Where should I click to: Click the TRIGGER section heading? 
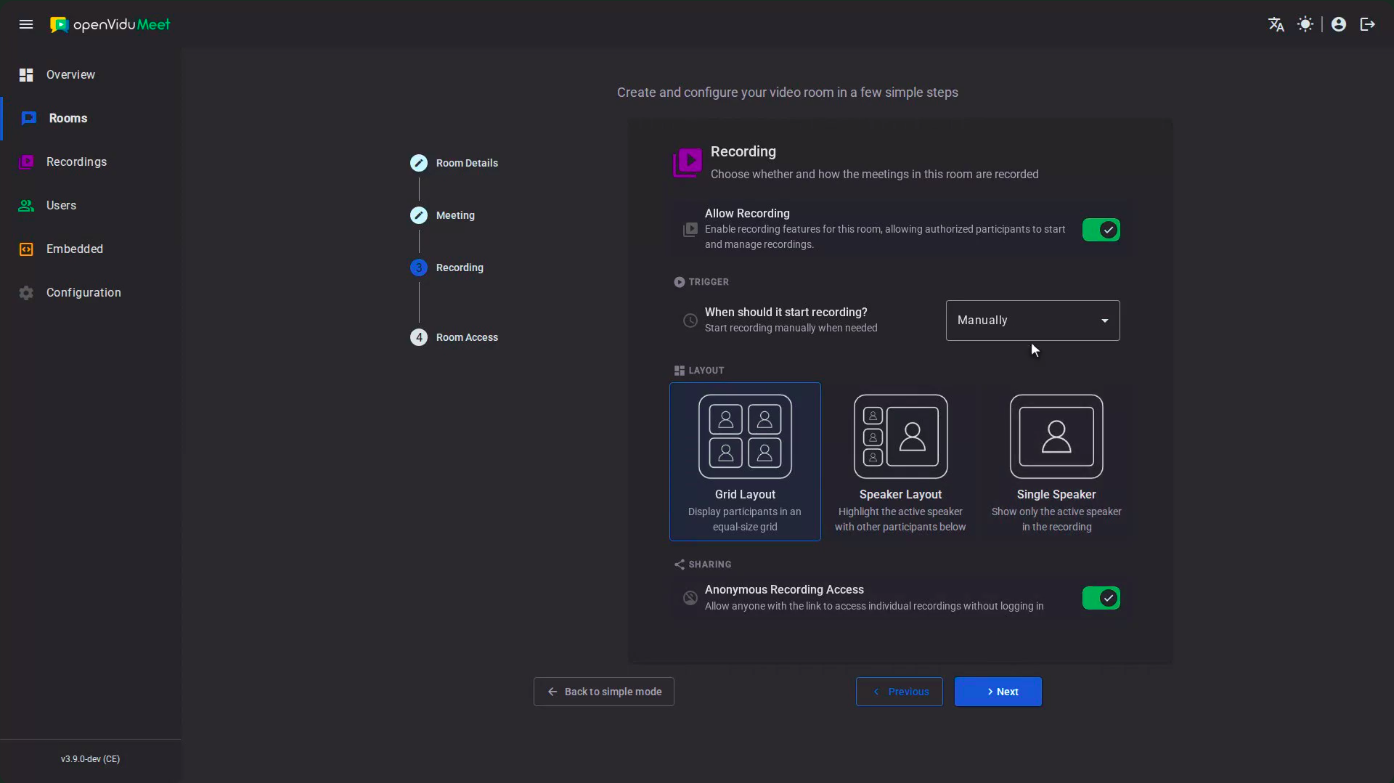pyautogui.click(x=708, y=282)
